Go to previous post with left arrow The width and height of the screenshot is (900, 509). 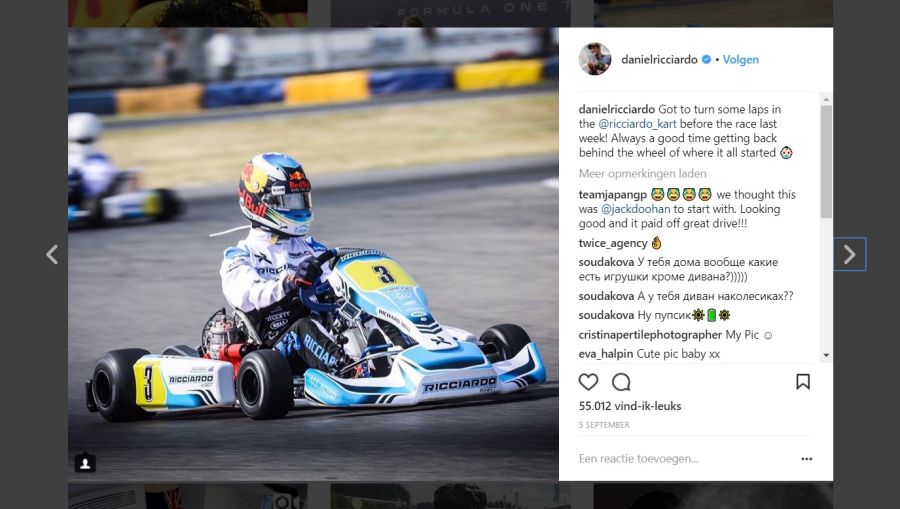[x=52, y=254]
